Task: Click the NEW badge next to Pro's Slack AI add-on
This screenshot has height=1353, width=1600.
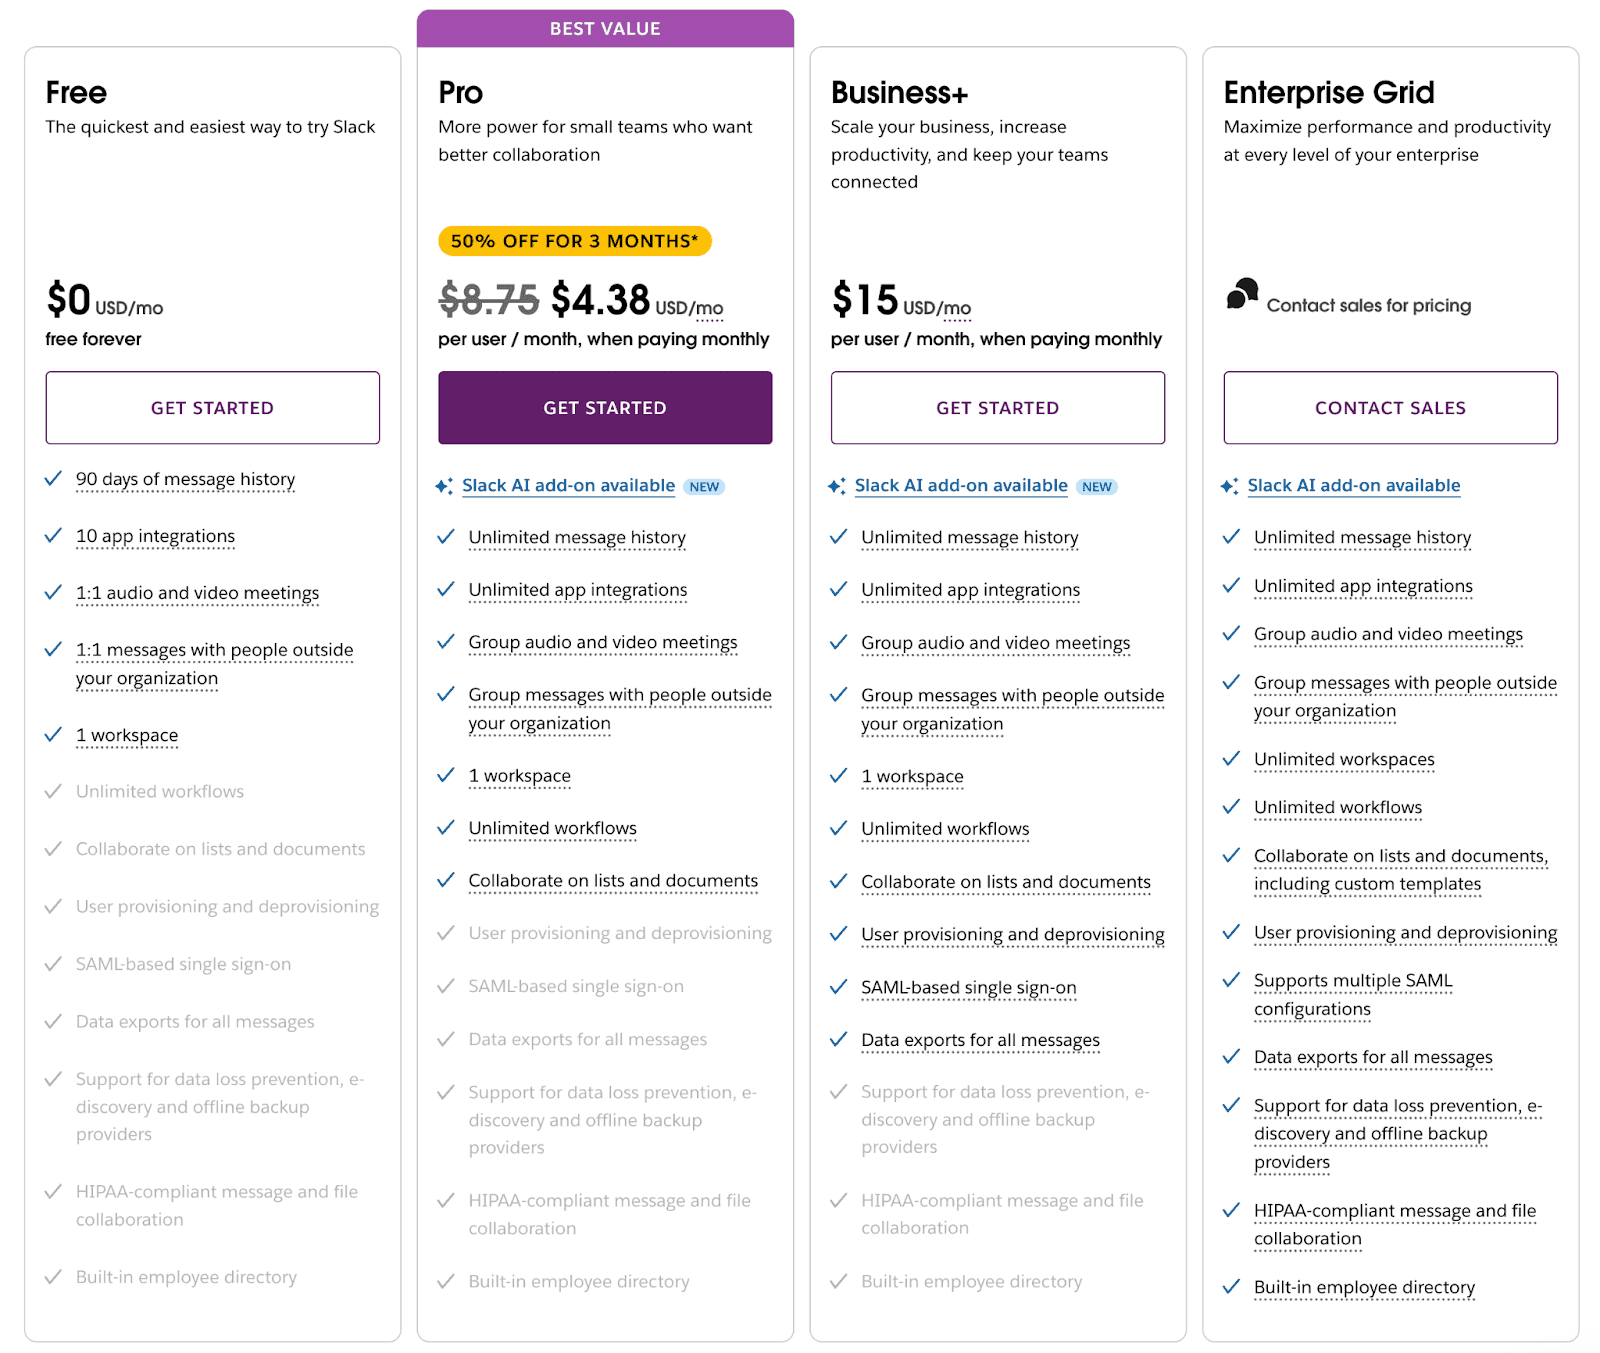Action: coord(704,486)
